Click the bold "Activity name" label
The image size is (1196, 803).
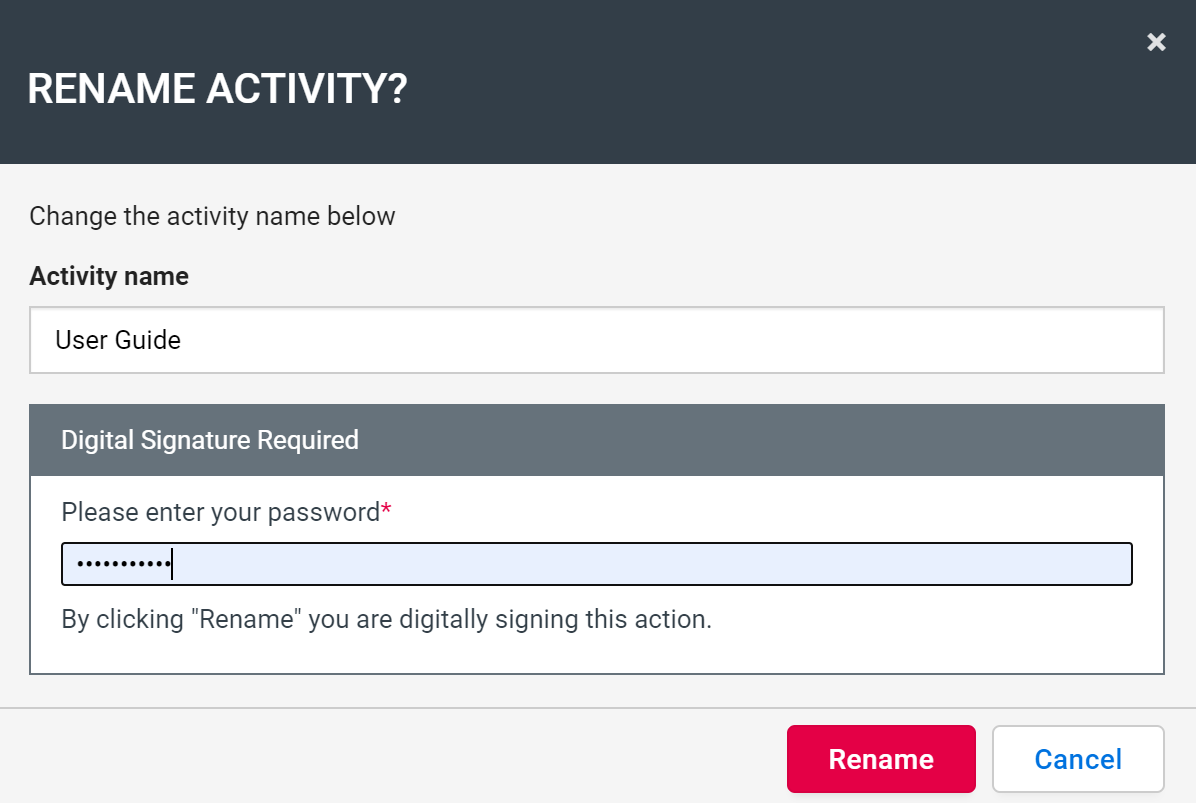109,276
